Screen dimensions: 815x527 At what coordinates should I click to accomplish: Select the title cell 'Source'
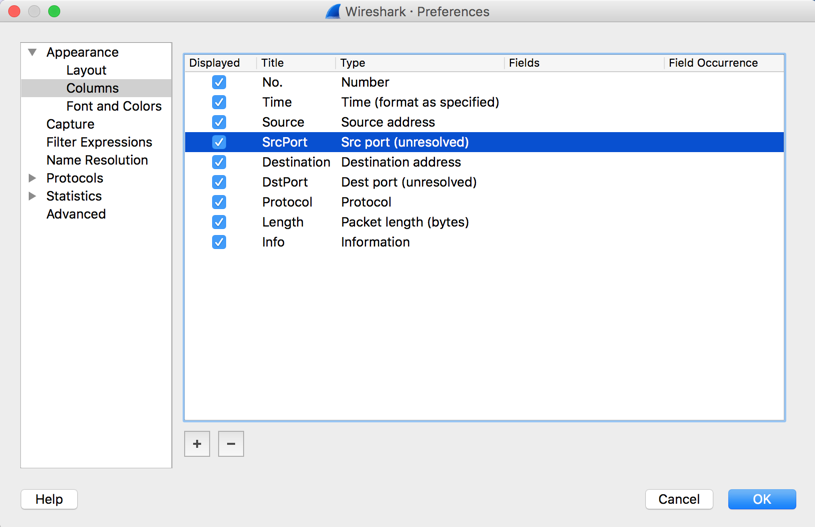pos(283,122)
